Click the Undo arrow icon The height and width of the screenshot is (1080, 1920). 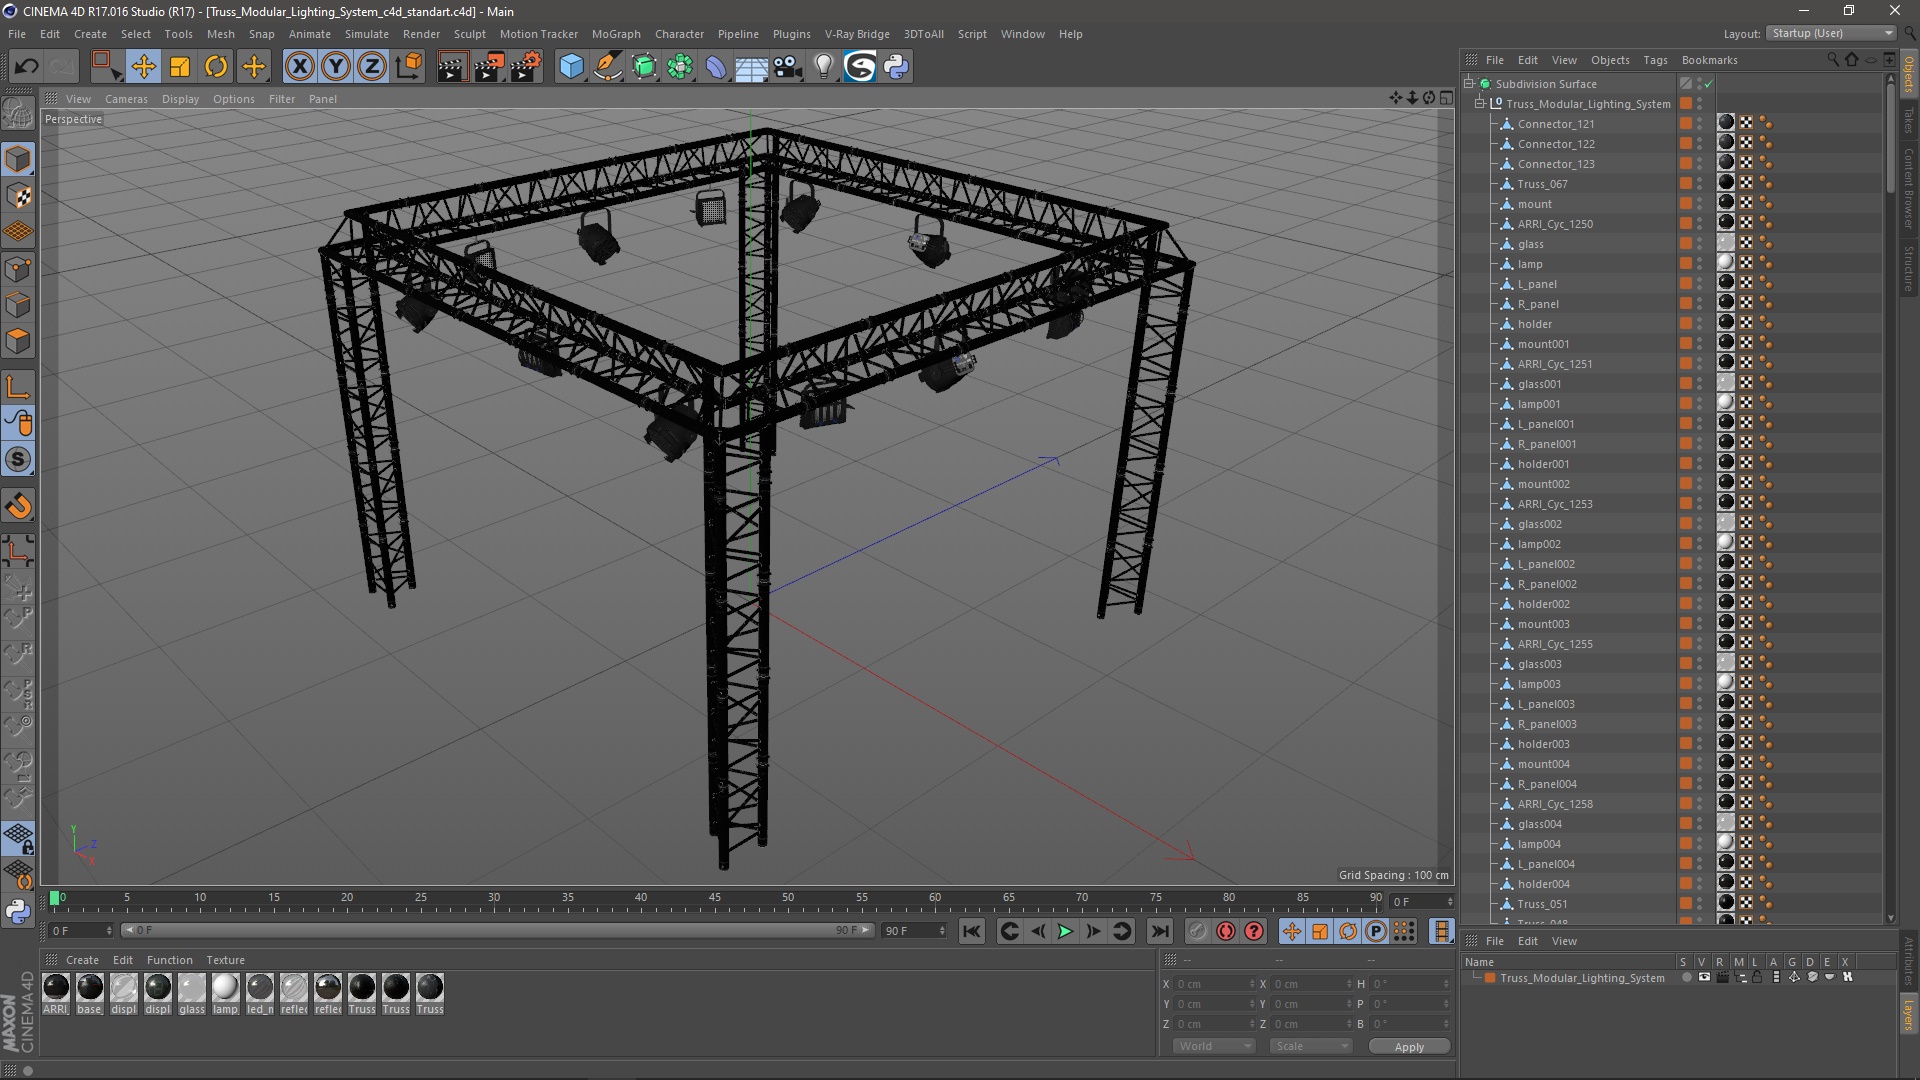click(27, 67)
